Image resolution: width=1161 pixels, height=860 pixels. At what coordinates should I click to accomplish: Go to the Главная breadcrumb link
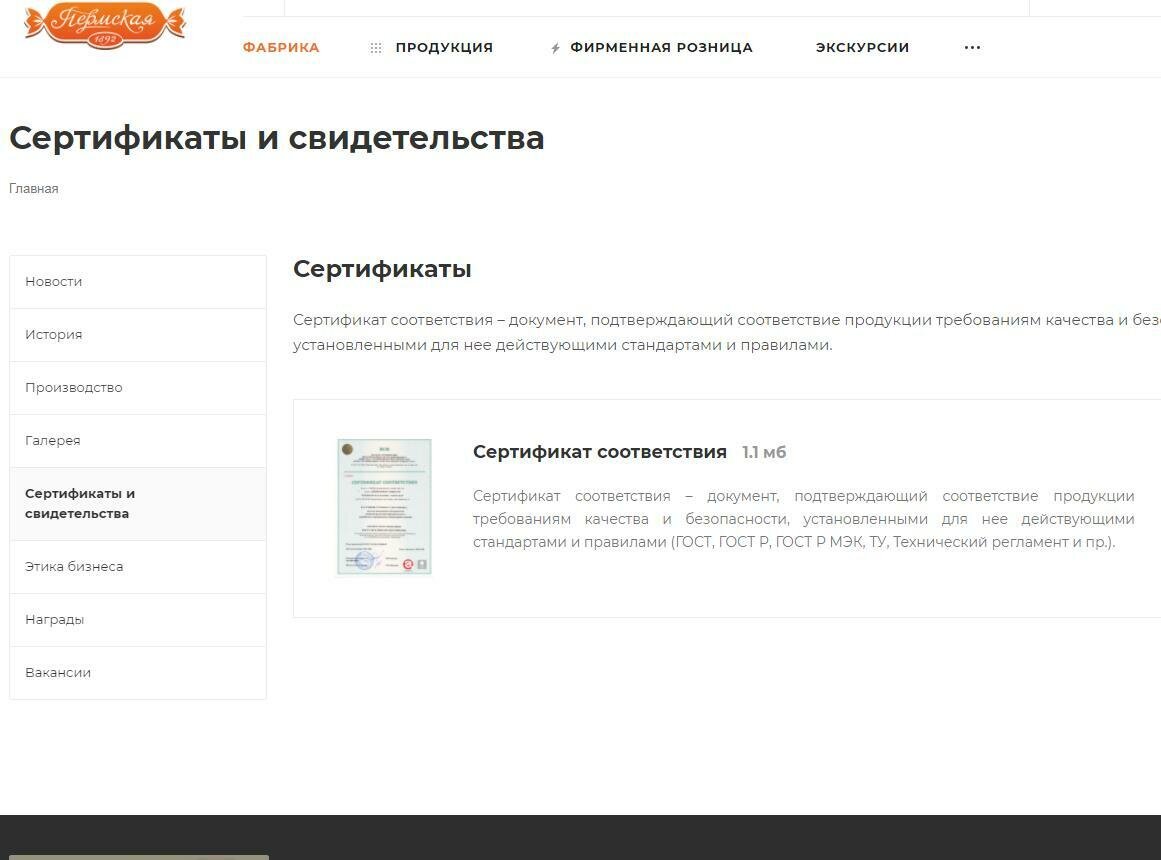pos(33,189)
